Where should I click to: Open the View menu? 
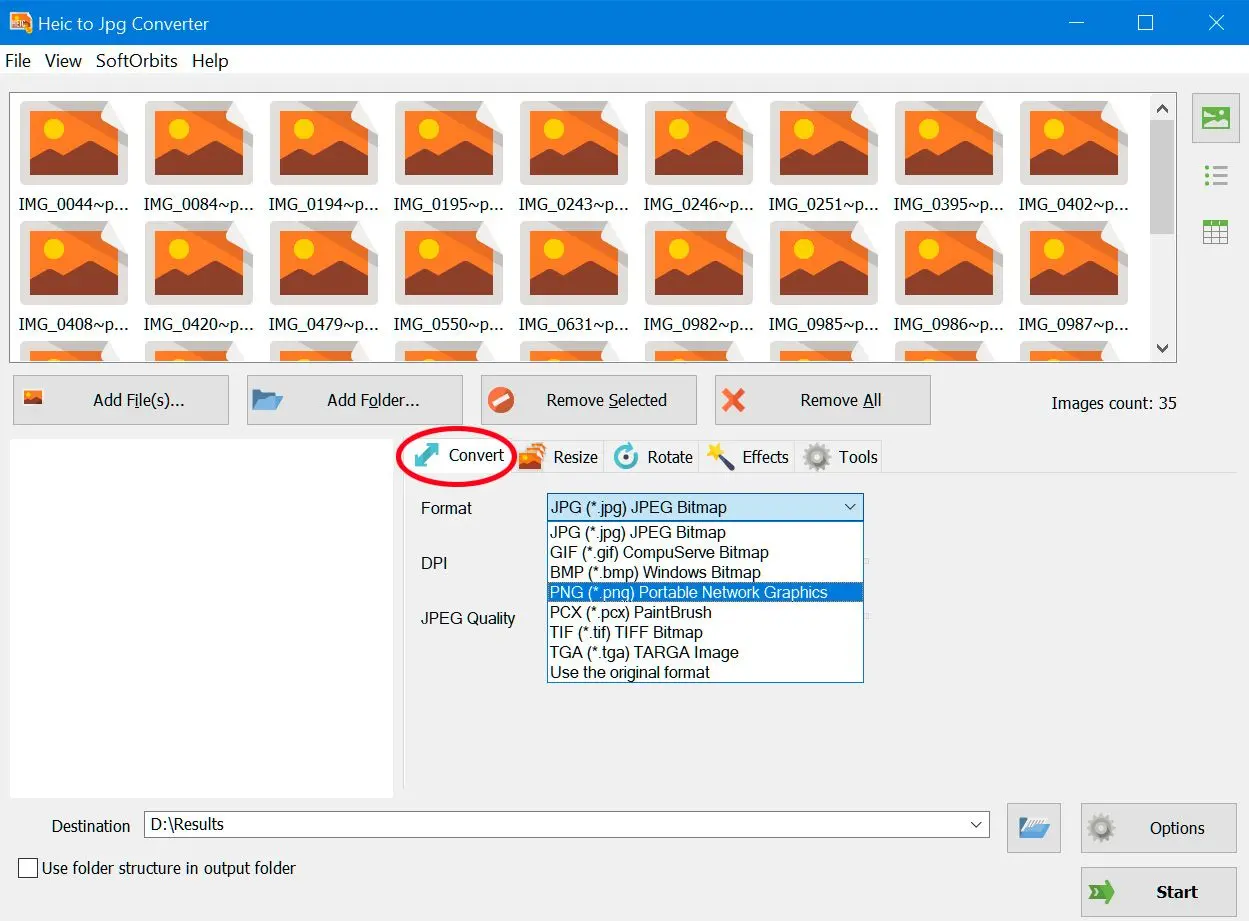63,61
